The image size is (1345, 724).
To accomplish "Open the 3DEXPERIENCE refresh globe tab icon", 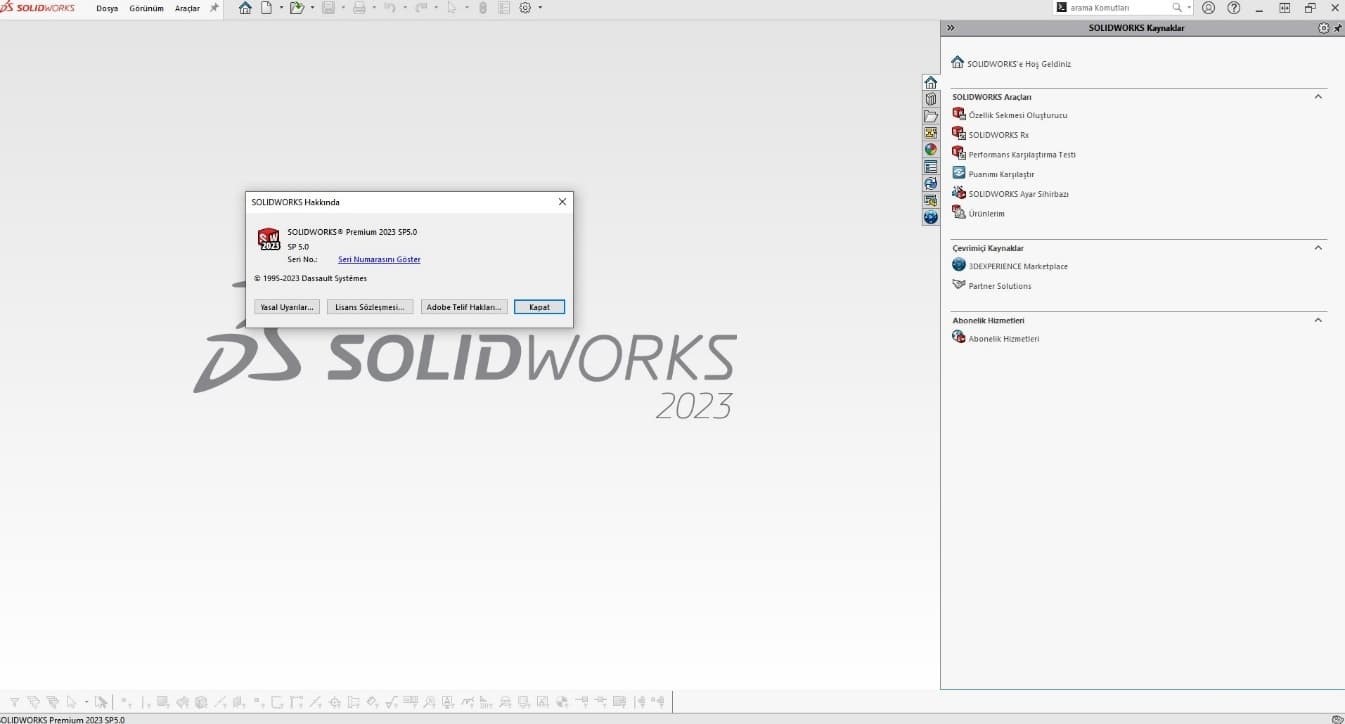I will click(931, 184).
